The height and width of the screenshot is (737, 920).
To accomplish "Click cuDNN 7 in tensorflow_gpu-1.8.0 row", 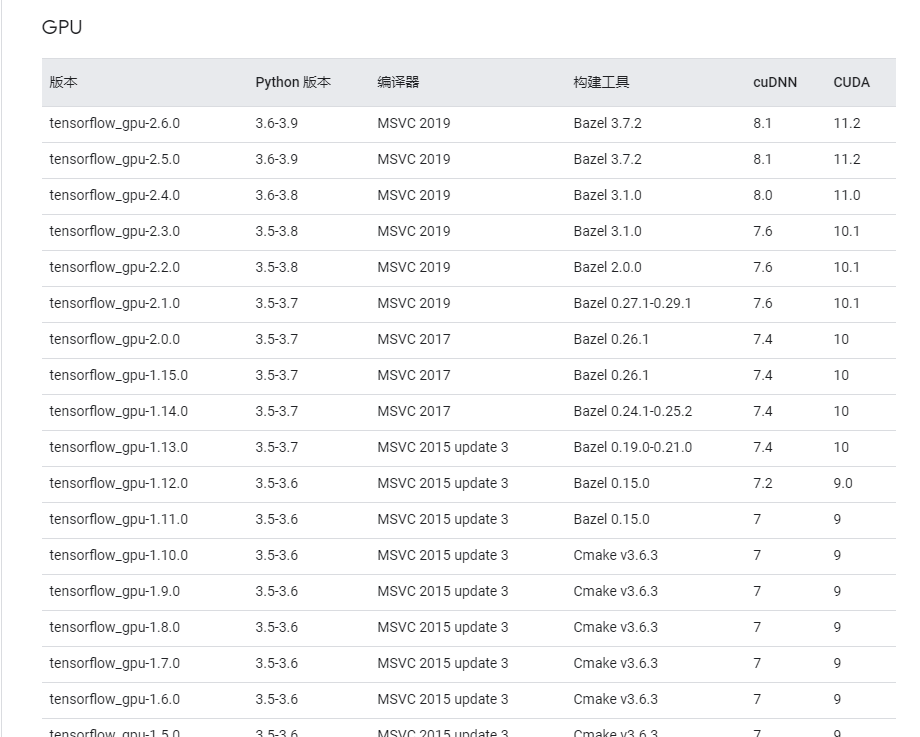I will click(757, 627).
